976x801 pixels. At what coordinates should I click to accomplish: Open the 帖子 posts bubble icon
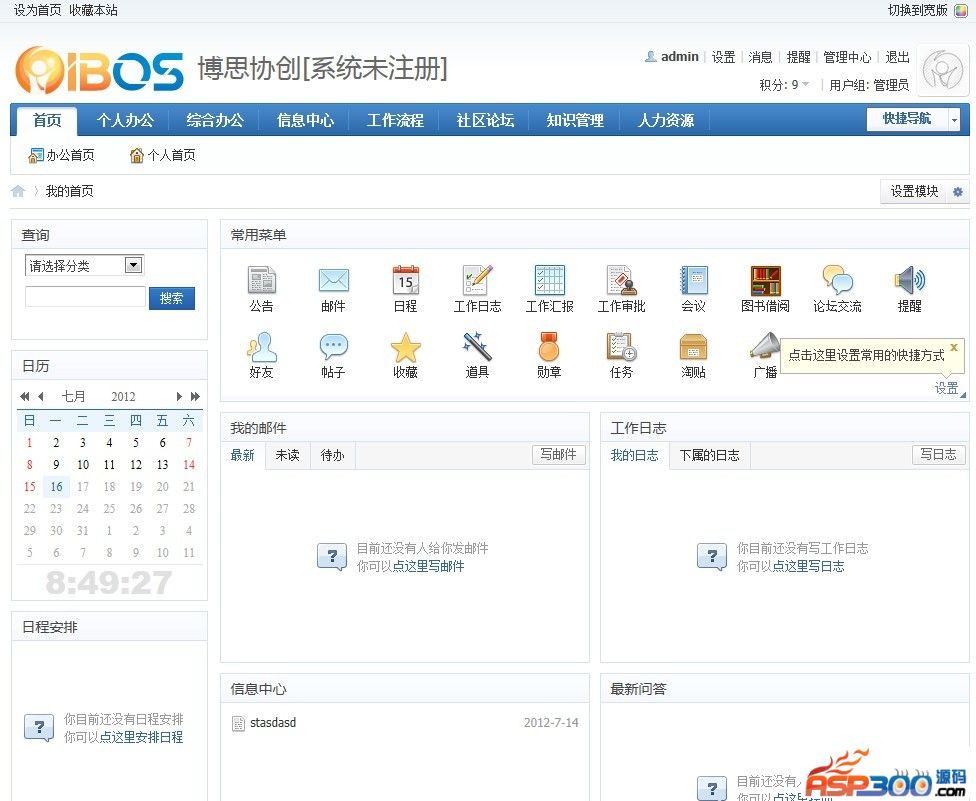pos(334,347)
